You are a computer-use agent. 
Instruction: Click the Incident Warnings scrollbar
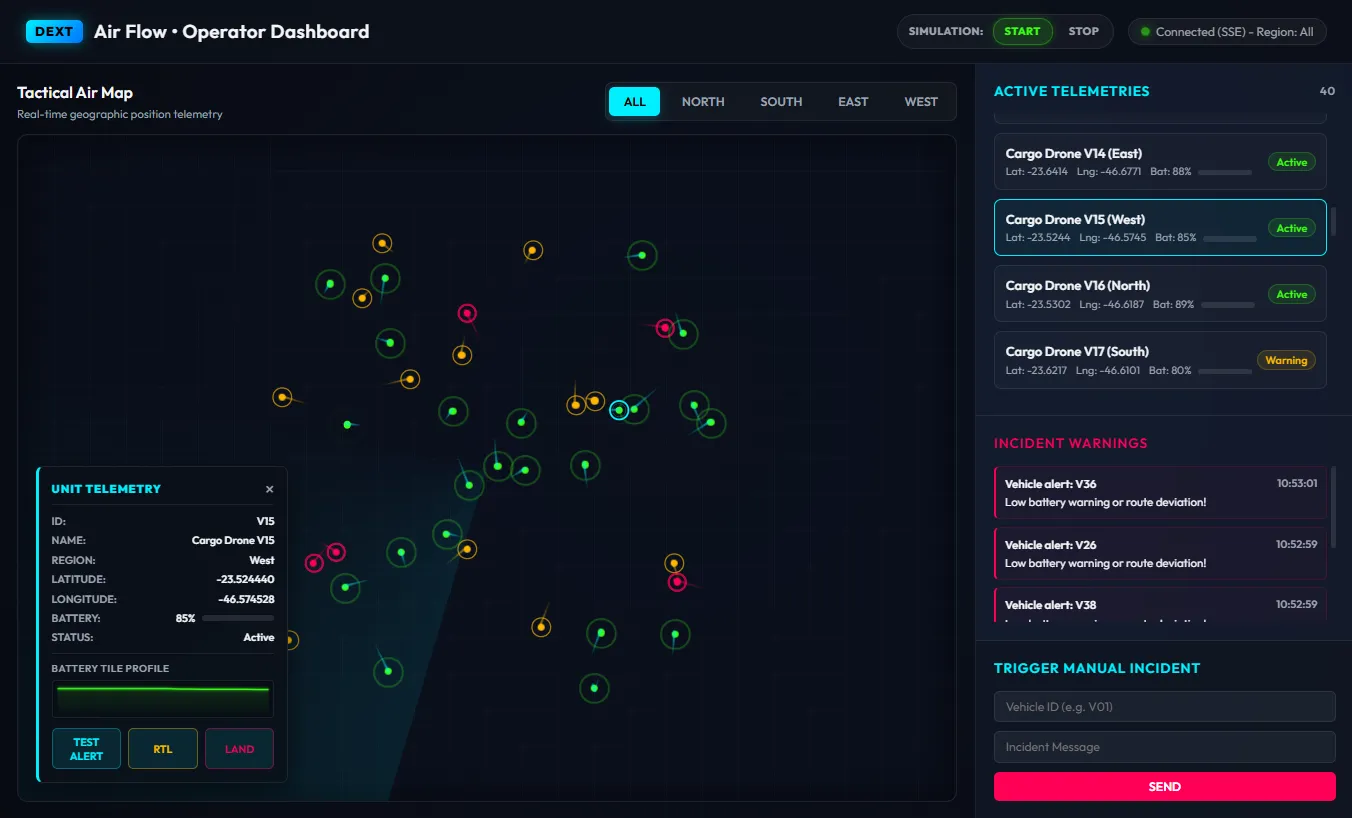[1333, 507]
